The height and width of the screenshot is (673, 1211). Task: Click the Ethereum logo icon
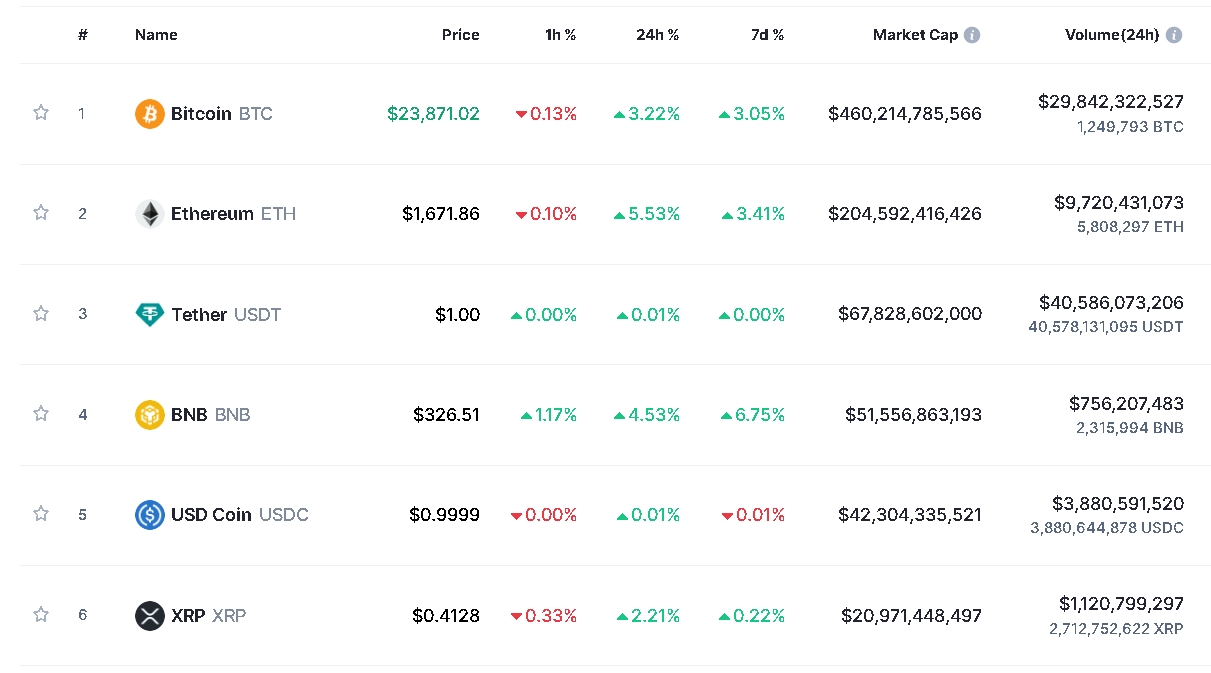[x=150, y=214]
